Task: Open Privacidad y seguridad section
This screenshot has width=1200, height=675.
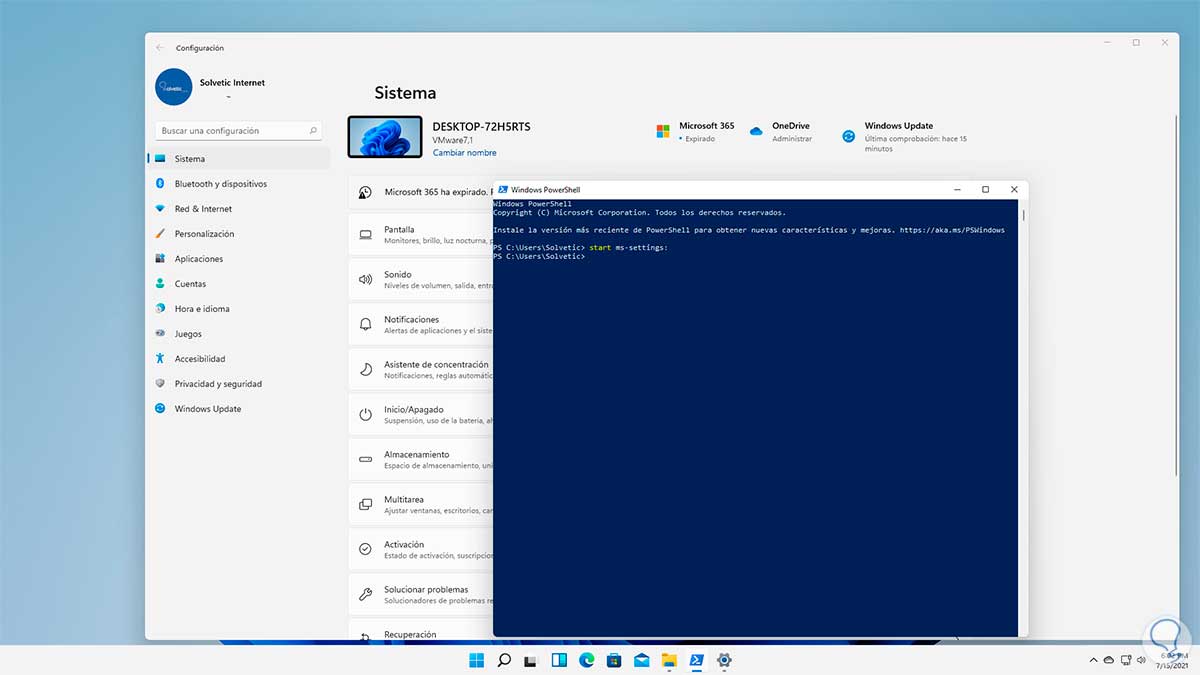Action: (218, 384)
